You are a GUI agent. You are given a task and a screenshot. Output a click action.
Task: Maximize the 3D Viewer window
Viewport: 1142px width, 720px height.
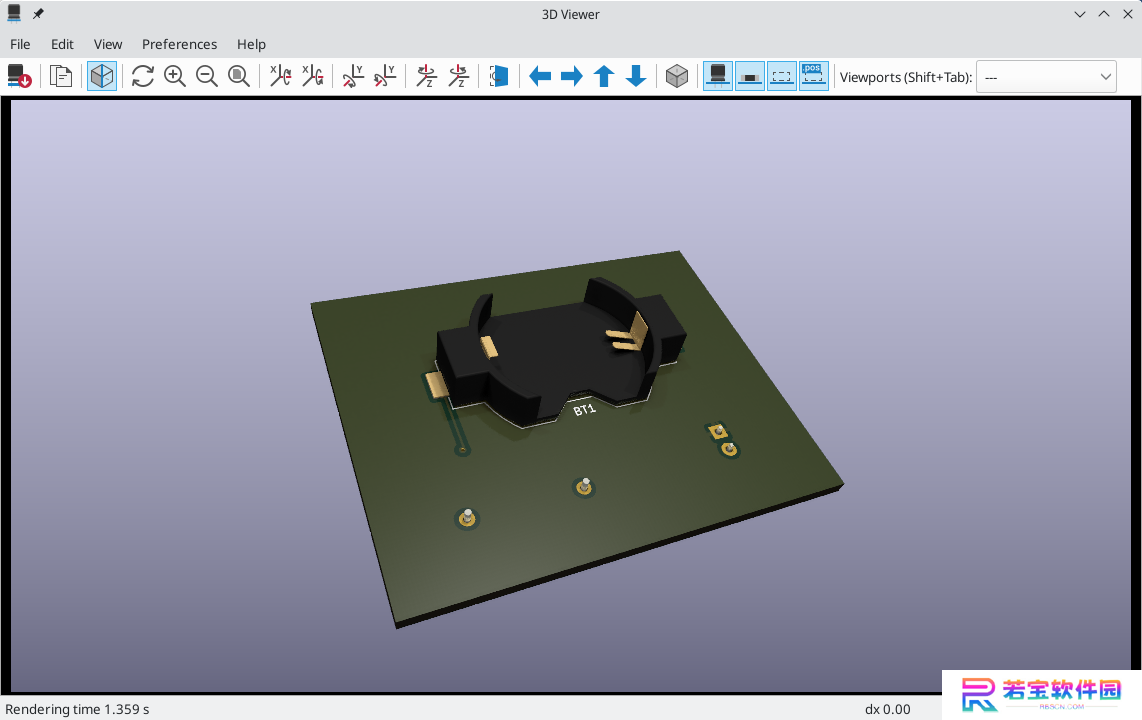(1104, 15)
